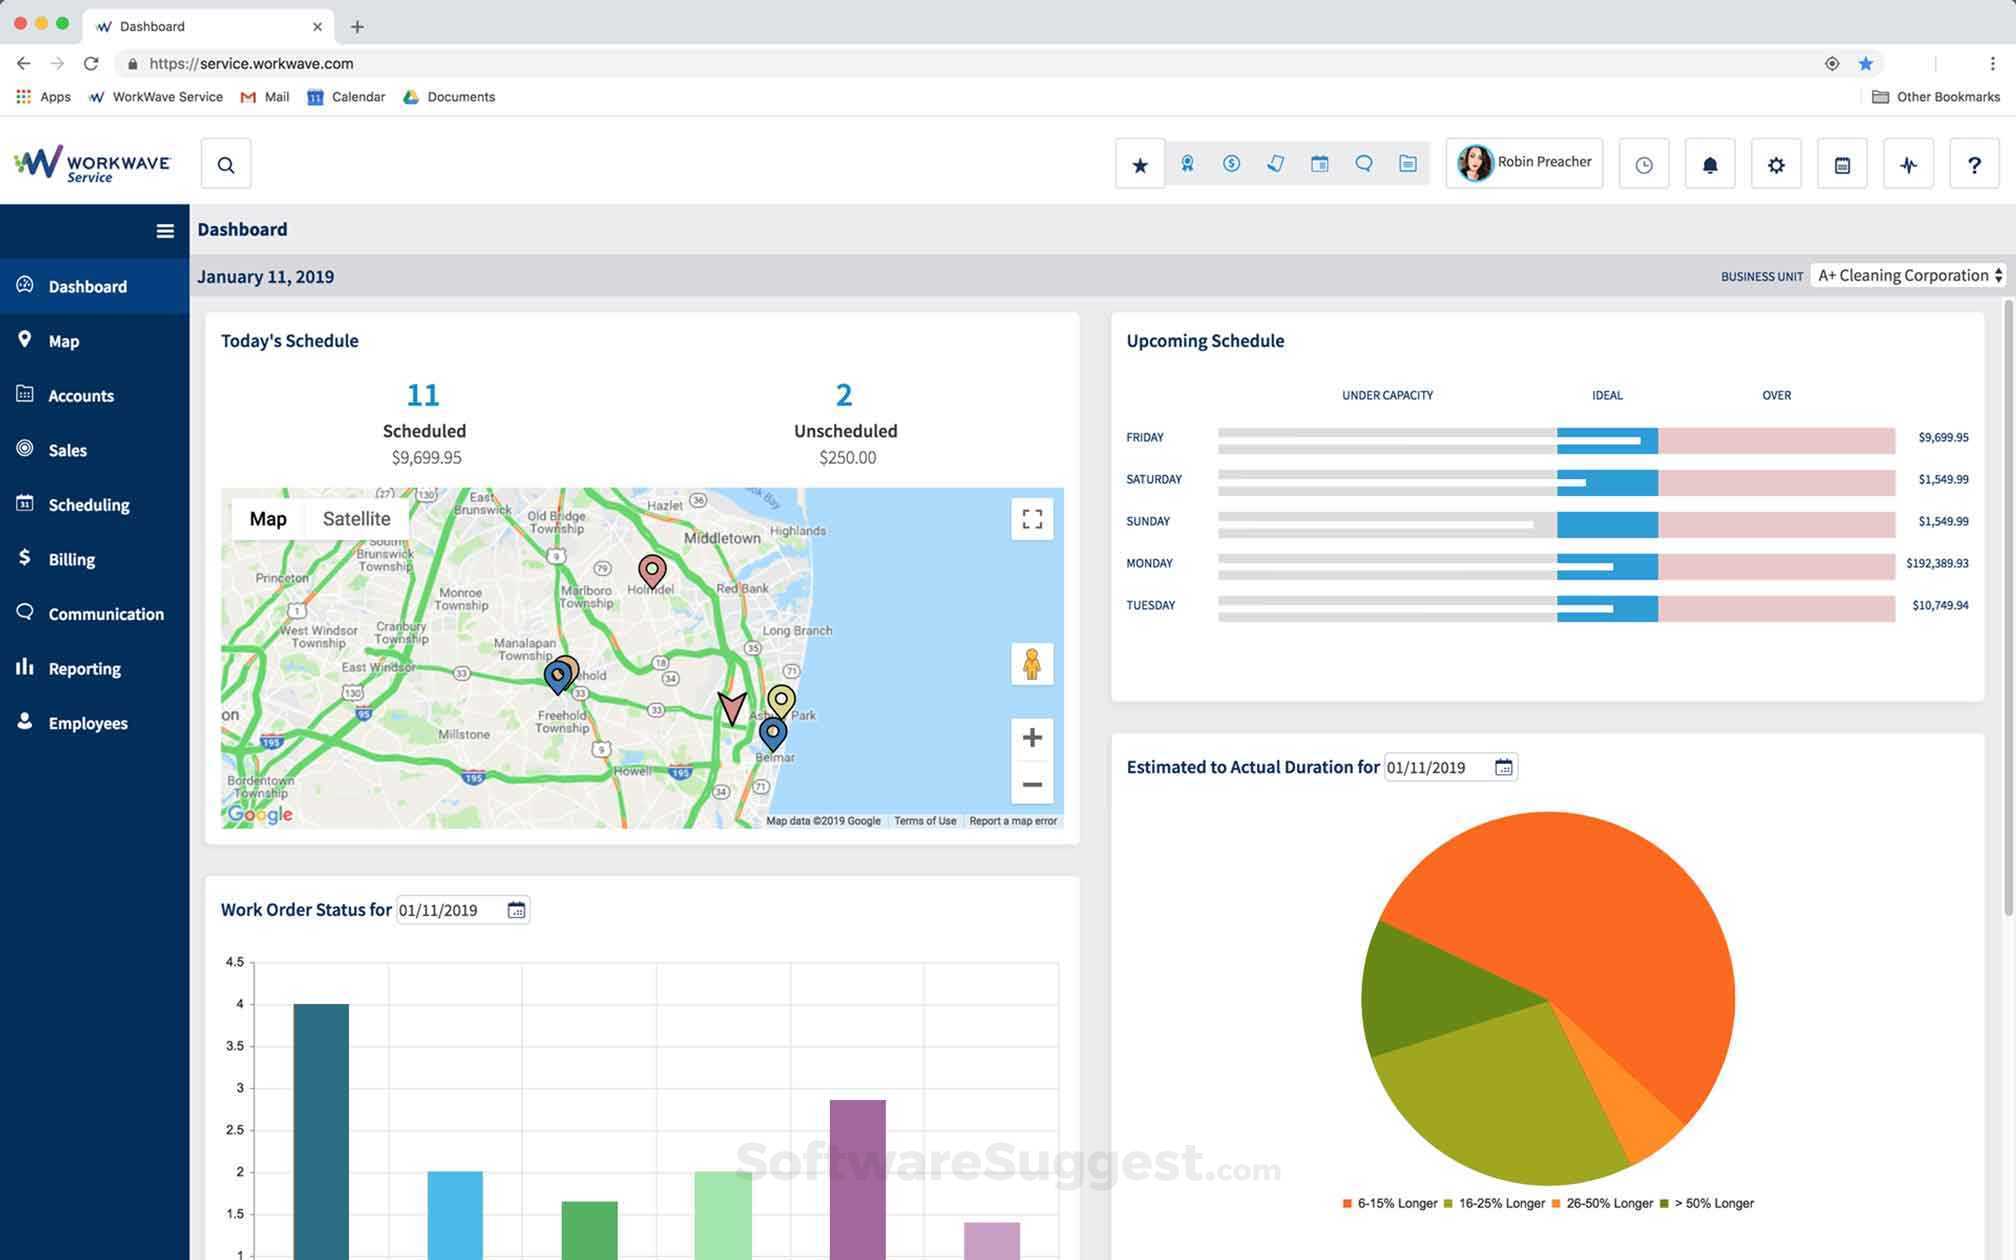Open the Terms of Use link
2016x1260 pixels.
[x=923, y=820]
